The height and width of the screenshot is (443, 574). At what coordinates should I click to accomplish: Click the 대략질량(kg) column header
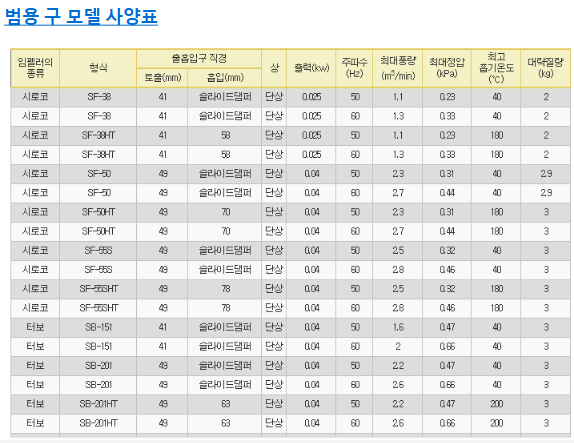tap(545, 68)
